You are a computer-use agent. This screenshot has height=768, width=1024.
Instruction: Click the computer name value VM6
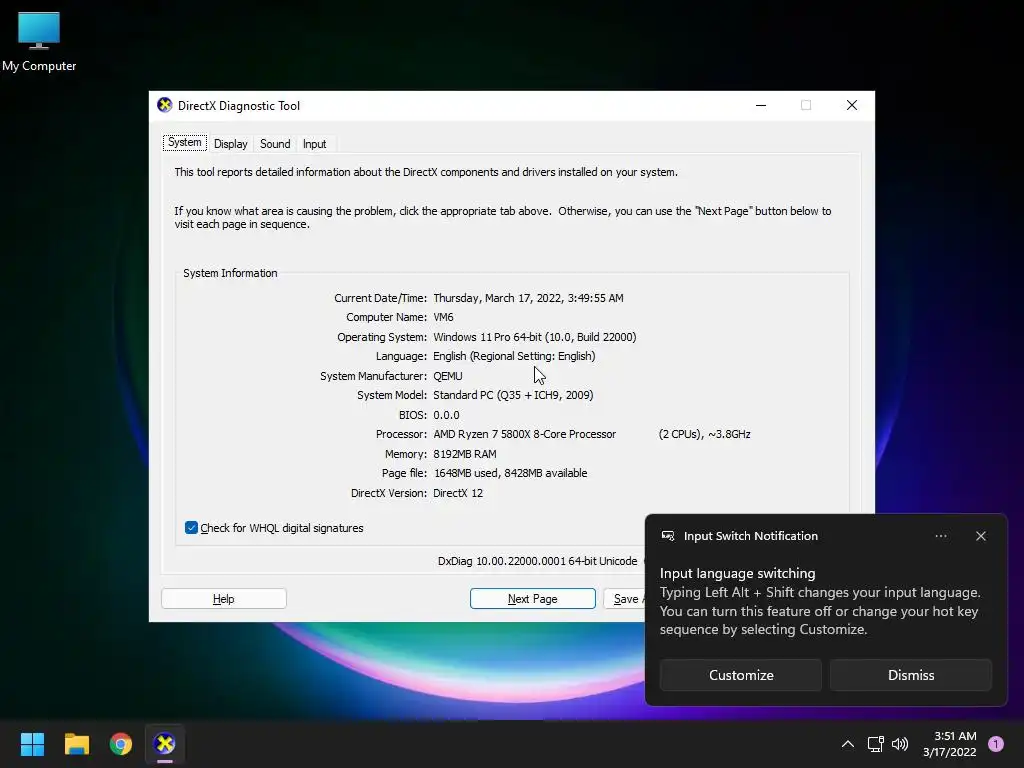(443, 317)
